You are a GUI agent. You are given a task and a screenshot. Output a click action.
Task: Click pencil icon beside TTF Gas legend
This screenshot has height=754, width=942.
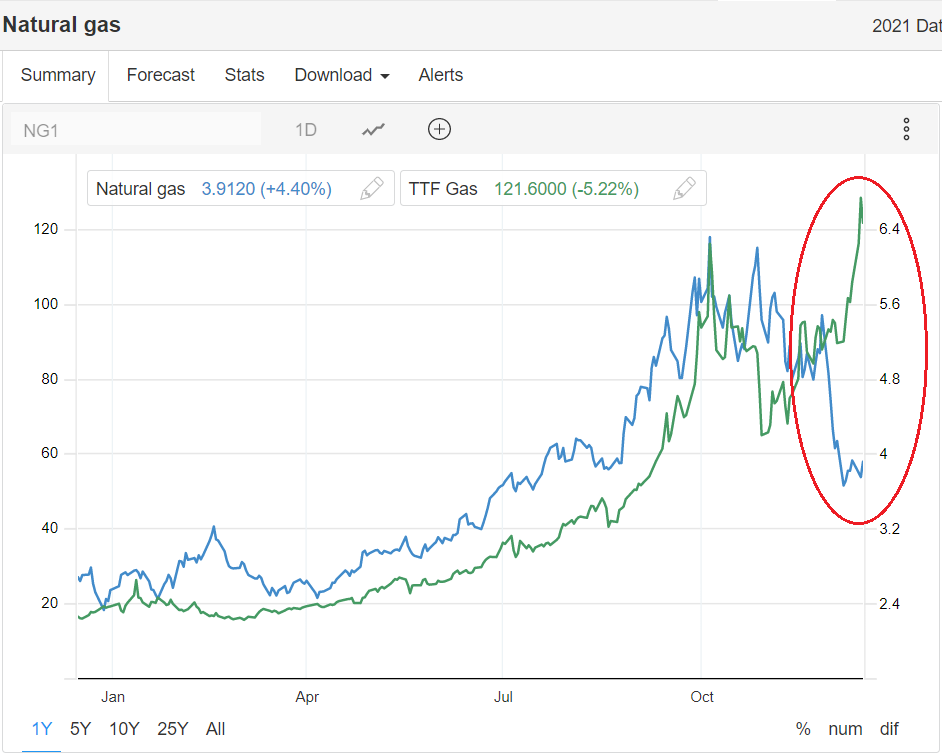(684, 188)
